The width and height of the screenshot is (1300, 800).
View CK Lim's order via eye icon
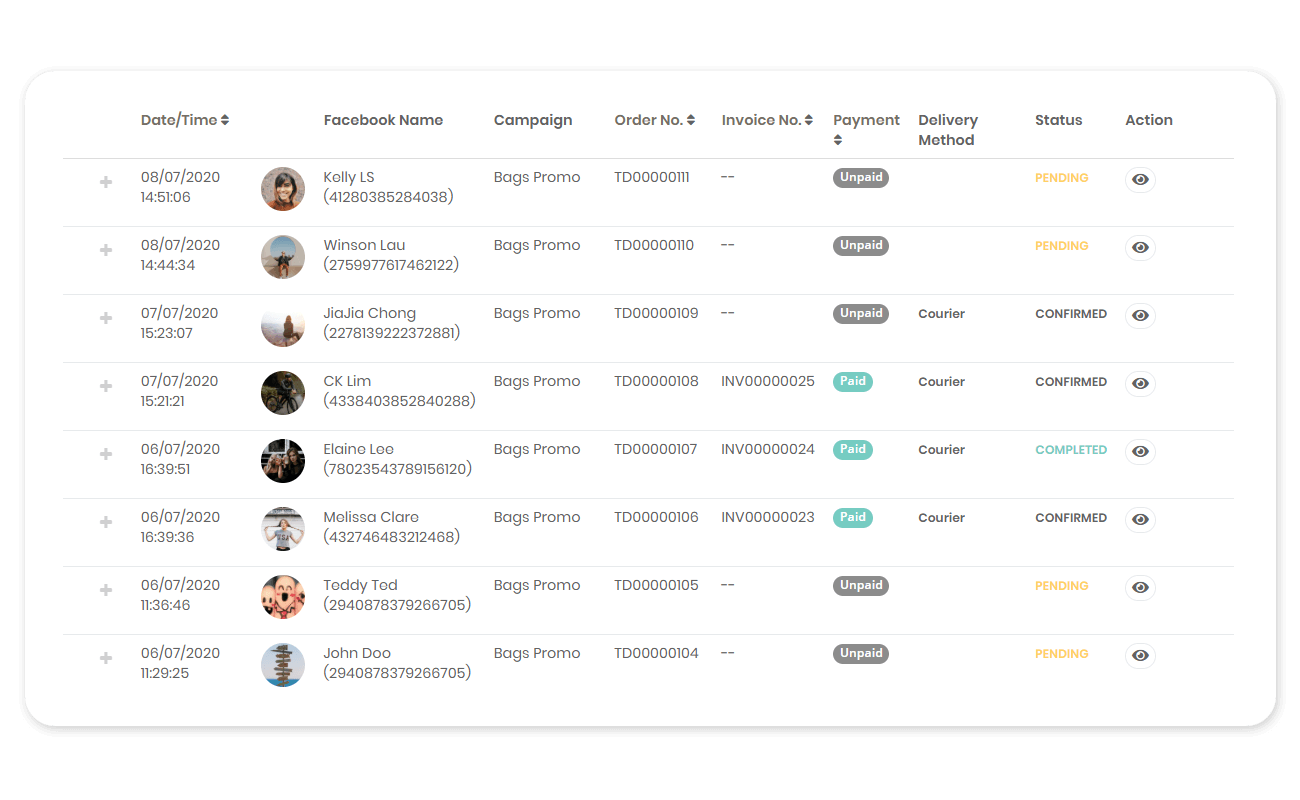(x=1140, y=384)
